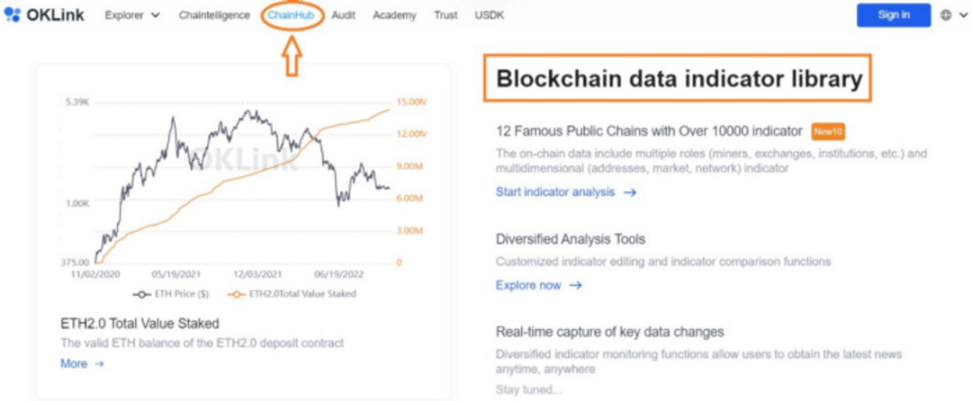This screenshot has height=401, width=972.
Task: Click the arrow next to More
Action: (x=99, y=364)
